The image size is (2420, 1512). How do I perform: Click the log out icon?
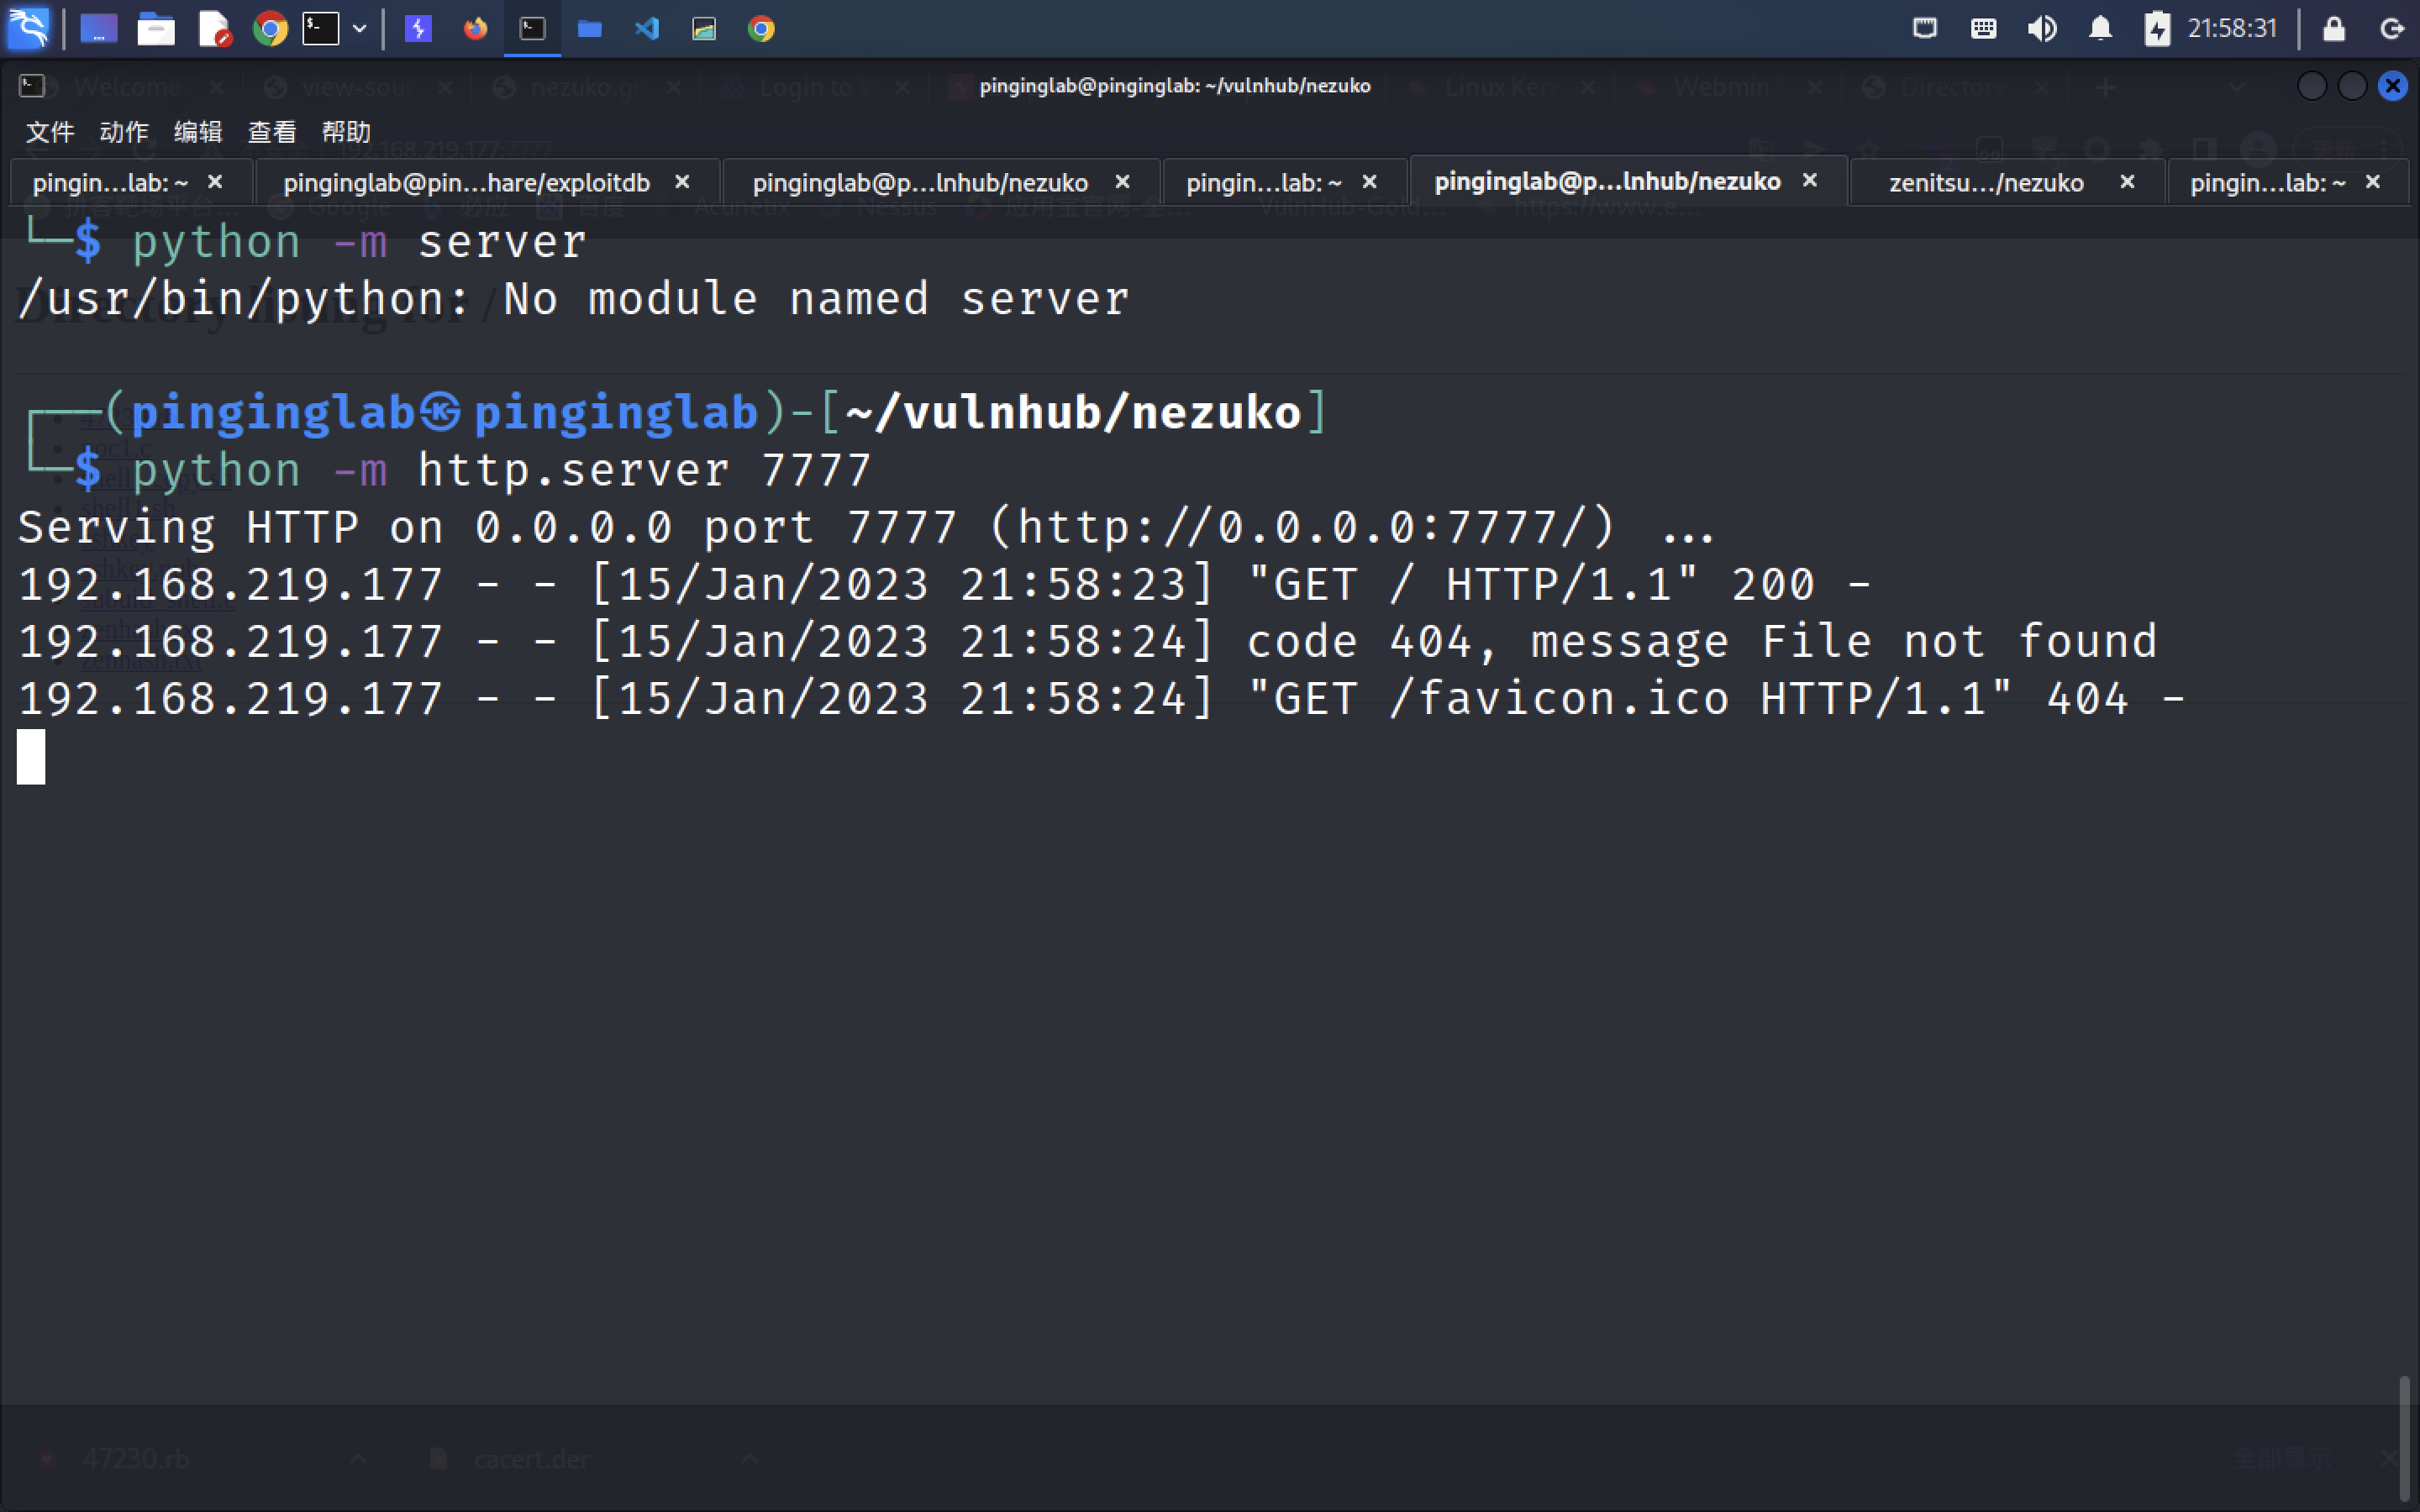click(2391, 28)
